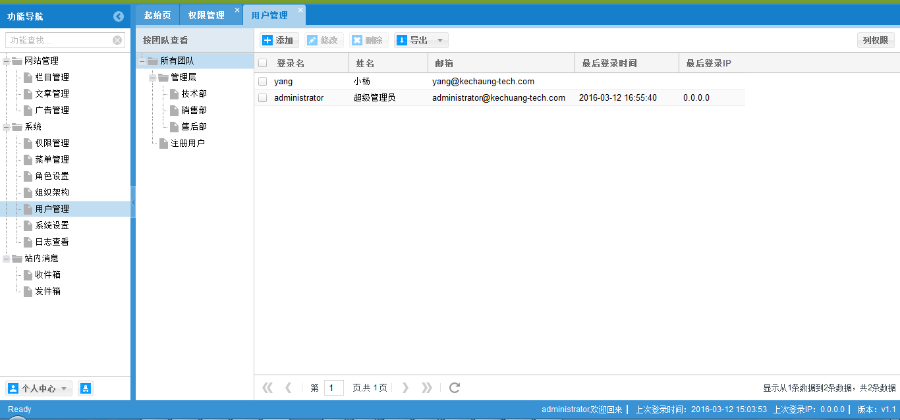Click the 删除 (delete) toolbar button

click(x=368, y=40)
